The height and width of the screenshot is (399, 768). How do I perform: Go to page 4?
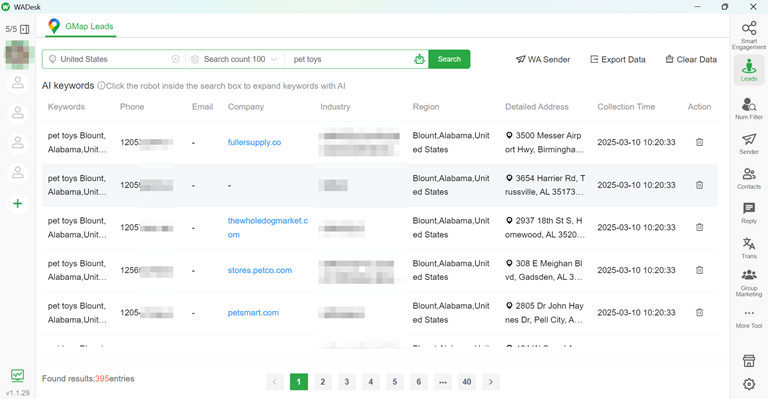(371, 382)
